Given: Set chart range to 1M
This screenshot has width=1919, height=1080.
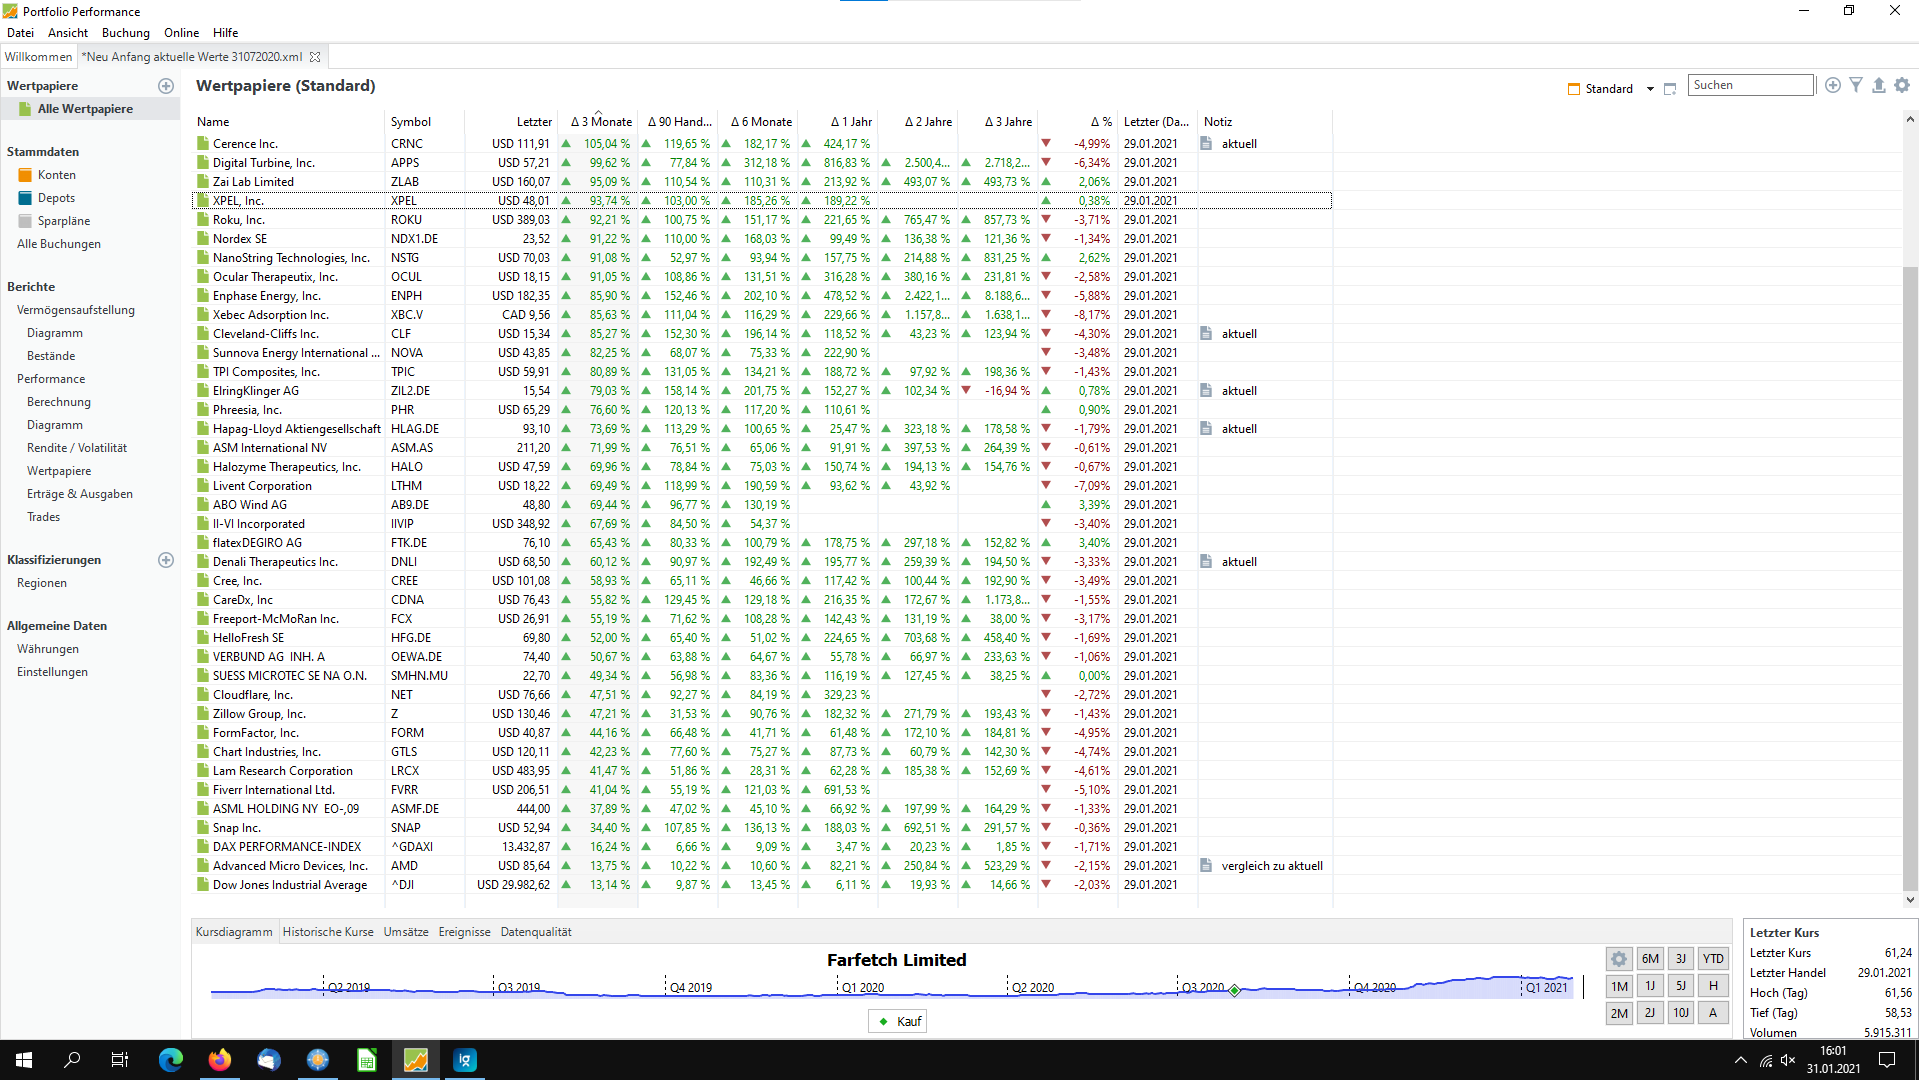Looking at the screenshot, I should 1619,986.
